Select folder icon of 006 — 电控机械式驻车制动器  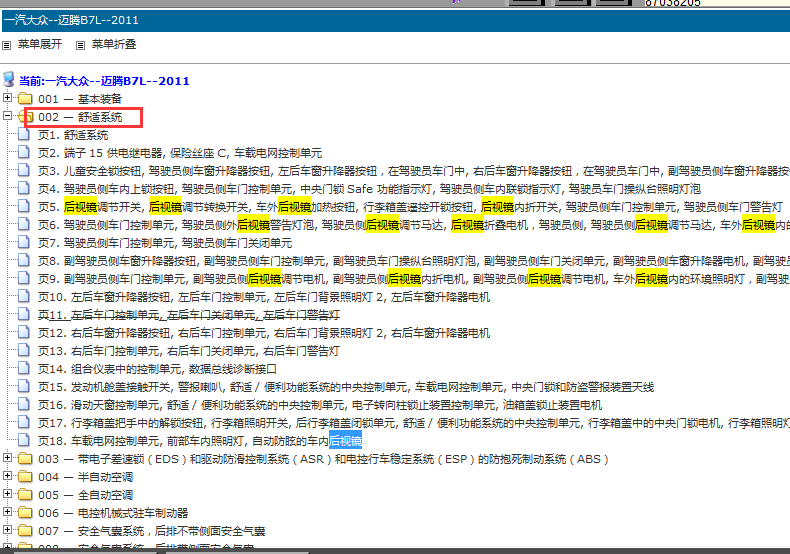(x=25, y=513)
